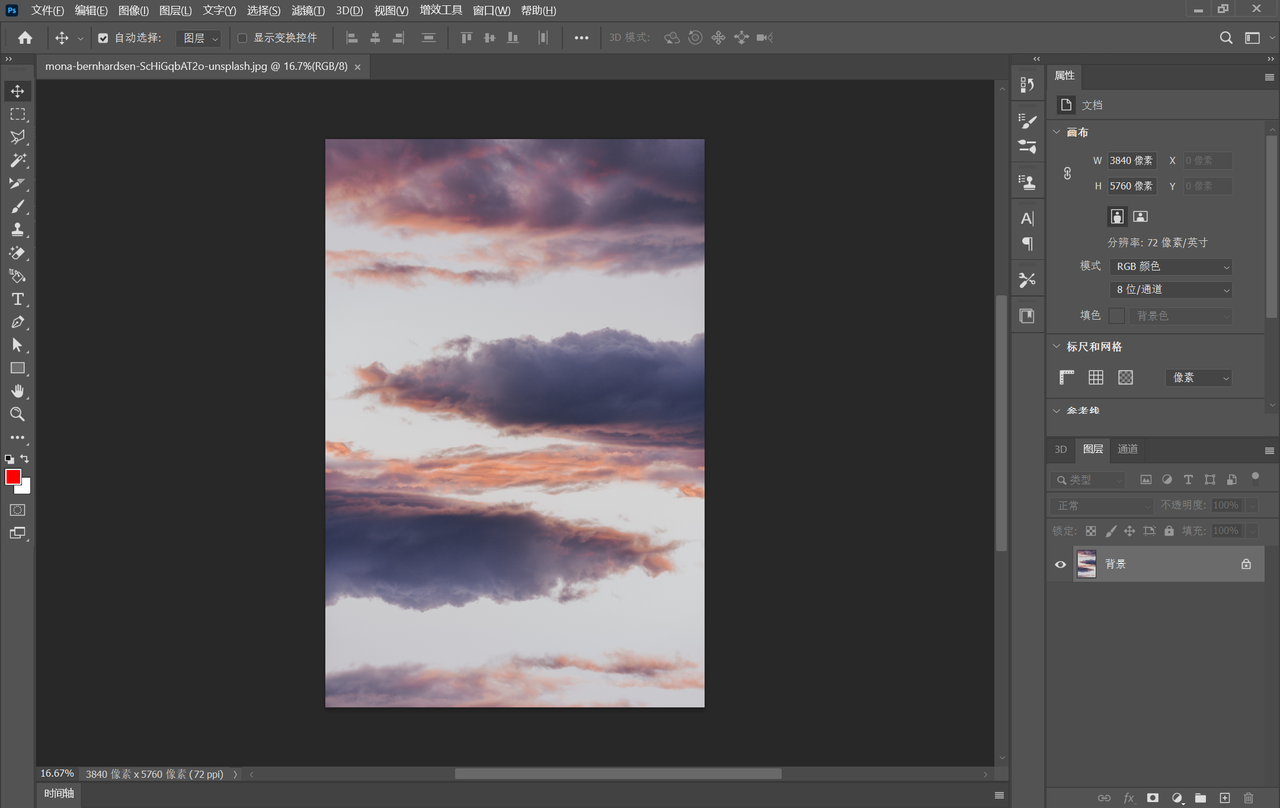The height and width of the screenshot is (808, 1280).
Task: Open the 8 位/通道 bit depth dropdown
Action: tap(1171, 290)
